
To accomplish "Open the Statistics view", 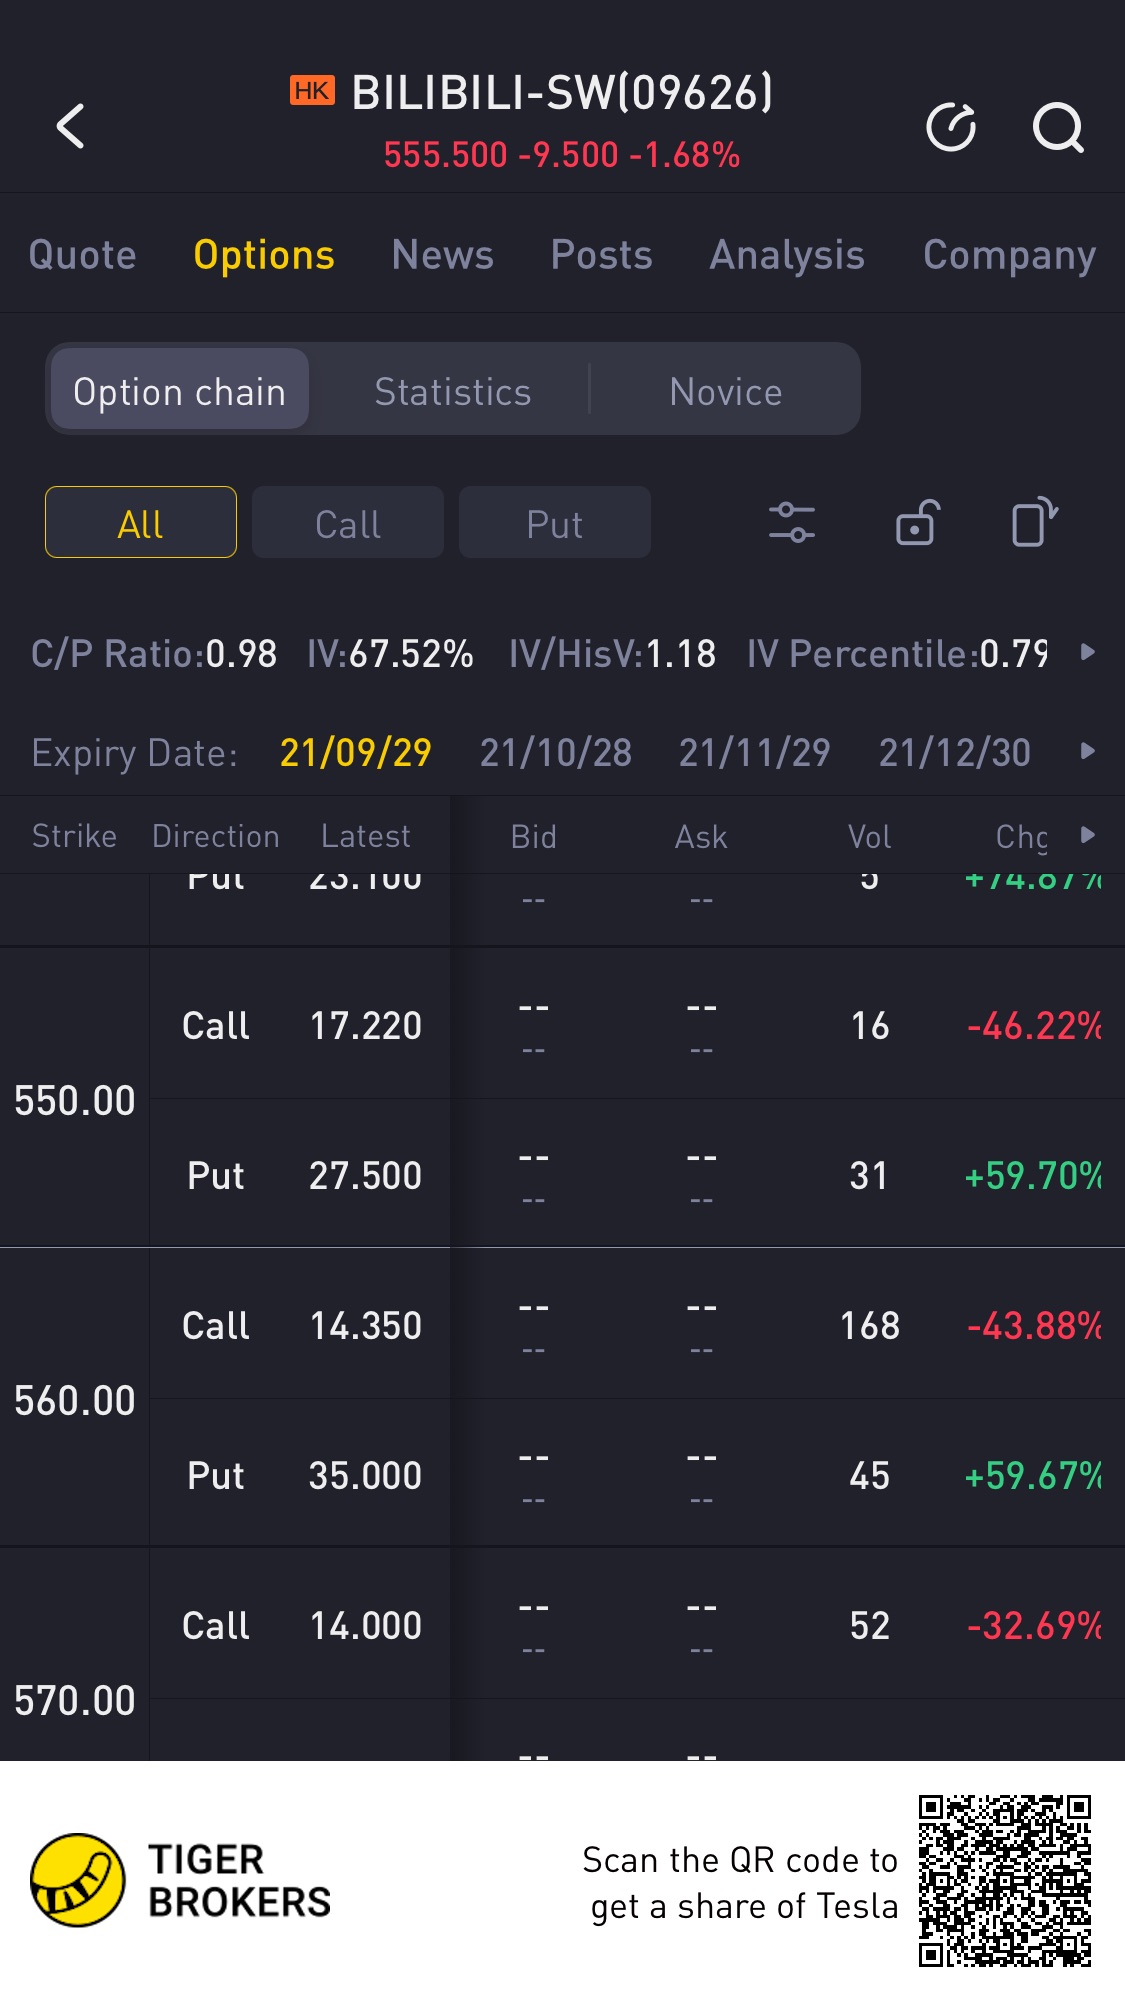I will [453, 392].
